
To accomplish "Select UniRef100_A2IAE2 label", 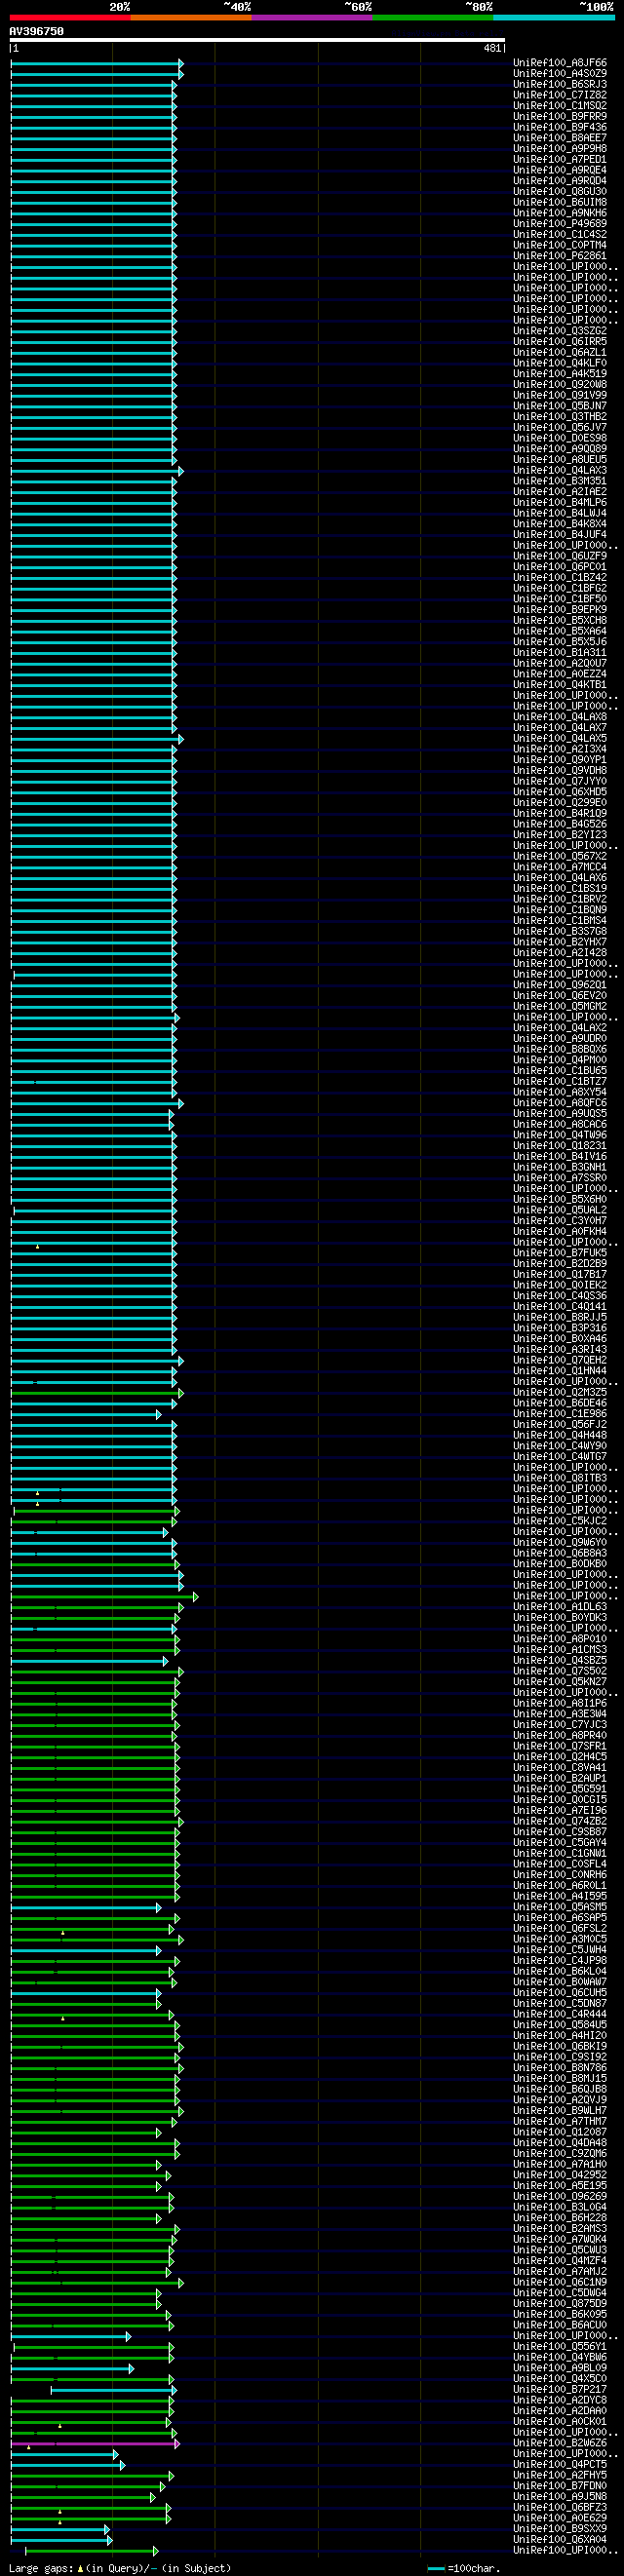I will pyautogui.click(x=560, y=491).
